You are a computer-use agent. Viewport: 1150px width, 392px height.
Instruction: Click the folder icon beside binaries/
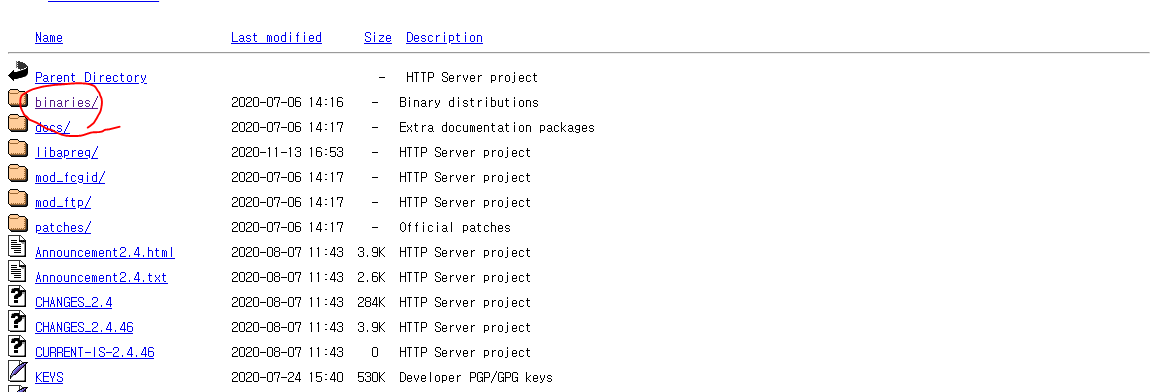pyautogui.click(x=18, y=98)
